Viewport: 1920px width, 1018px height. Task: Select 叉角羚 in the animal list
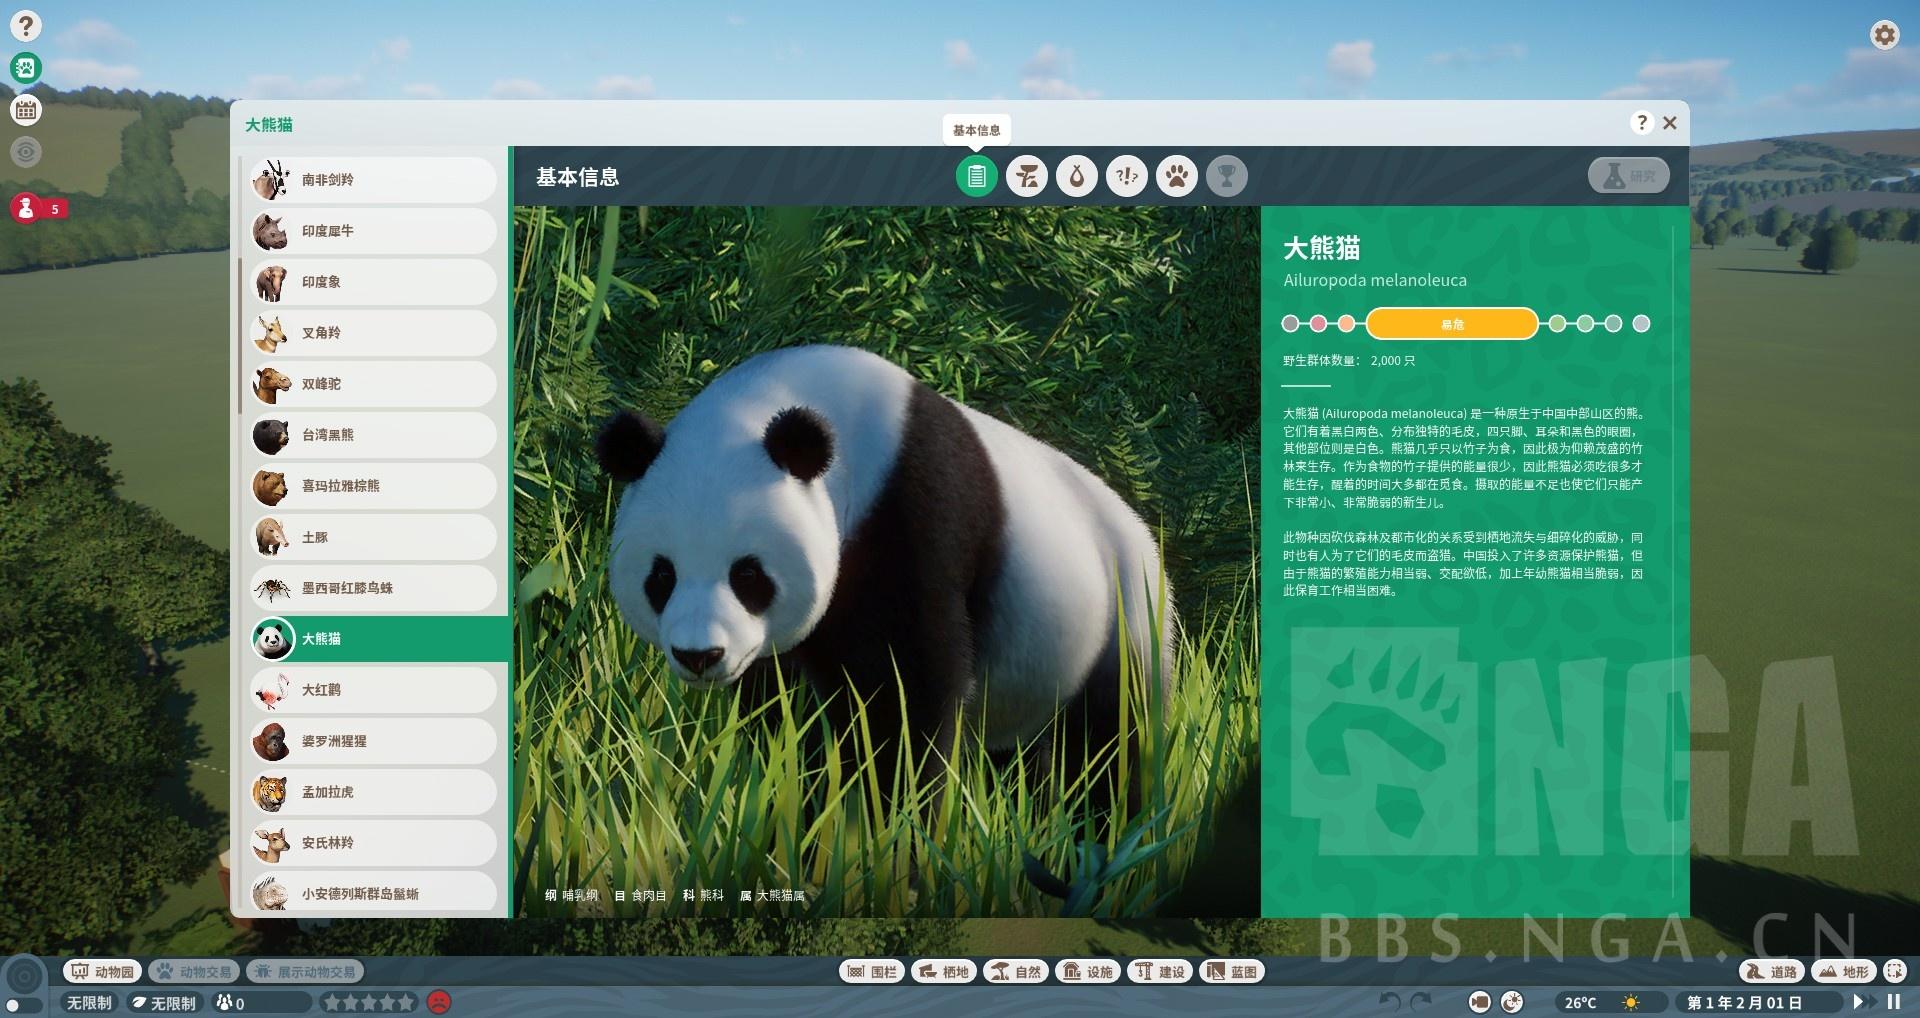click(x=373, y=333)
